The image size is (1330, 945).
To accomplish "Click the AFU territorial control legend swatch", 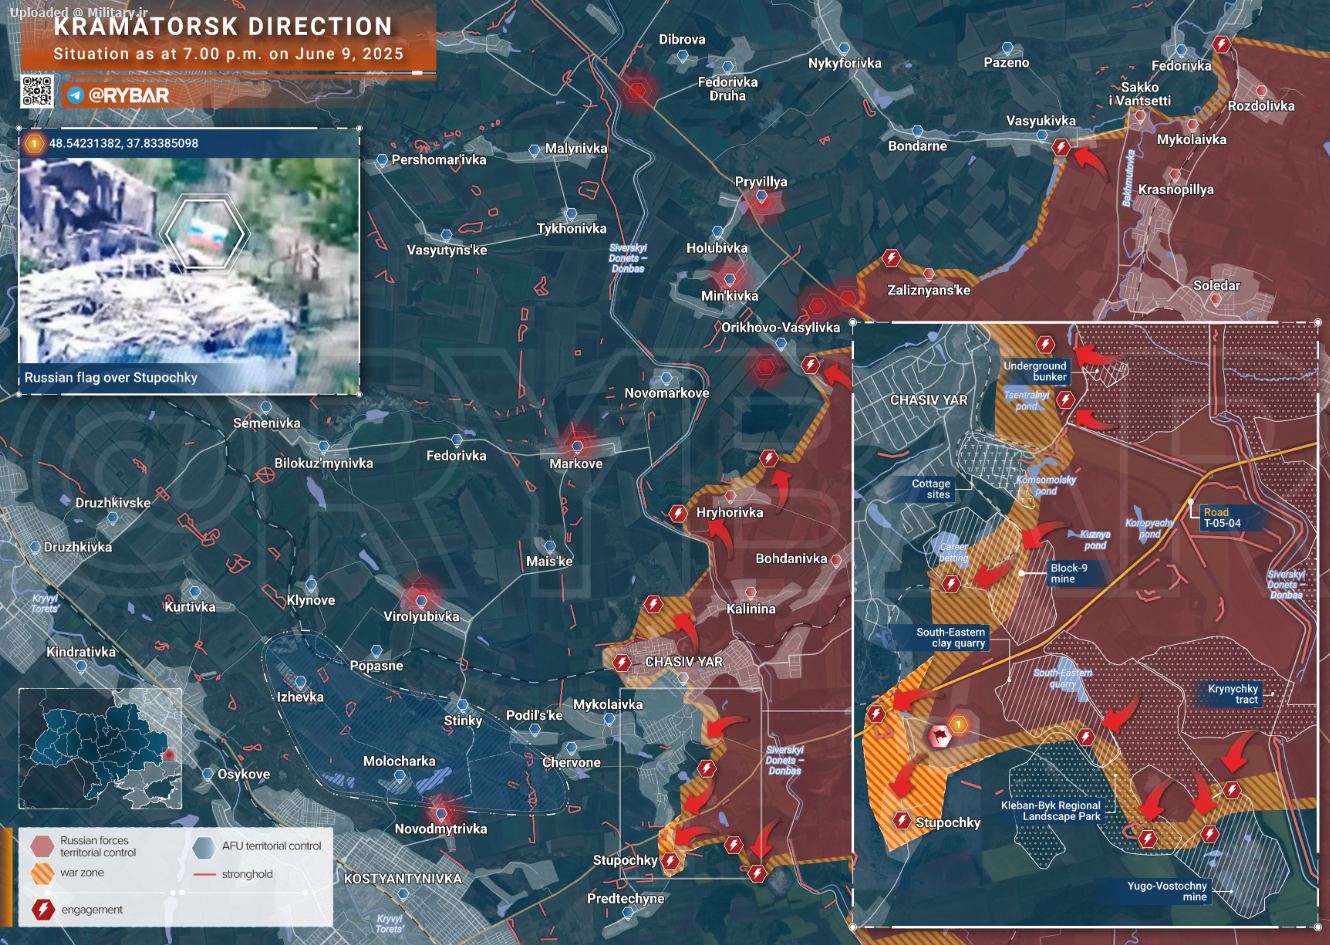I will pos(204,848).
